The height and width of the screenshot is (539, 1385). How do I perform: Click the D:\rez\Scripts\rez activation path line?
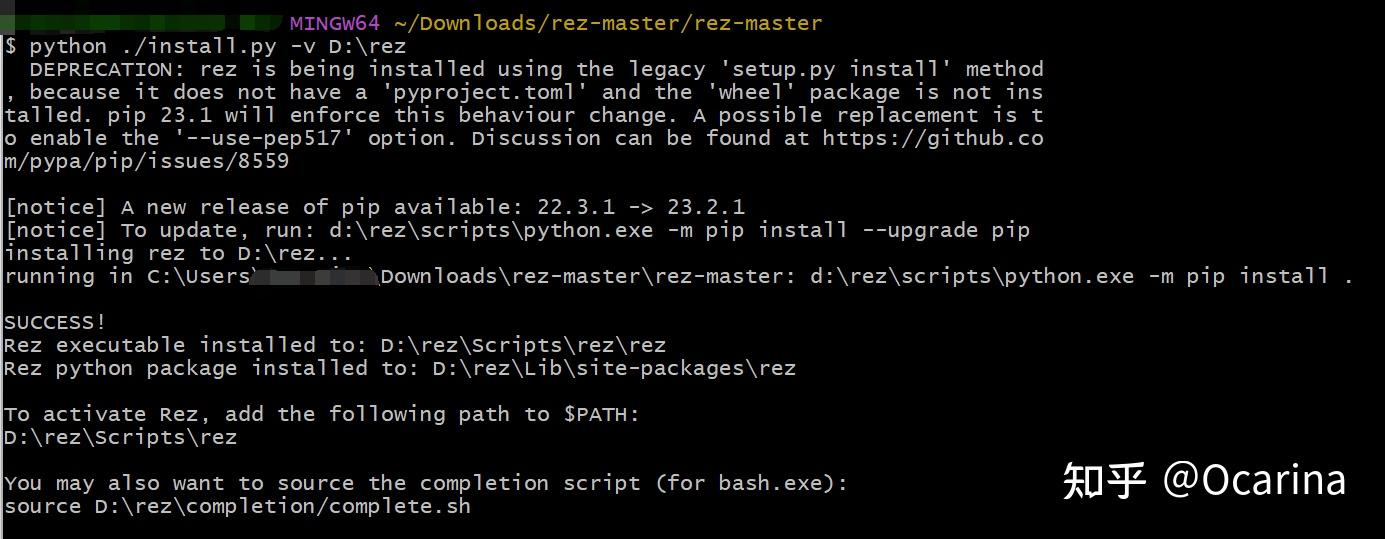pyautogui.click(x=121, y=437)
